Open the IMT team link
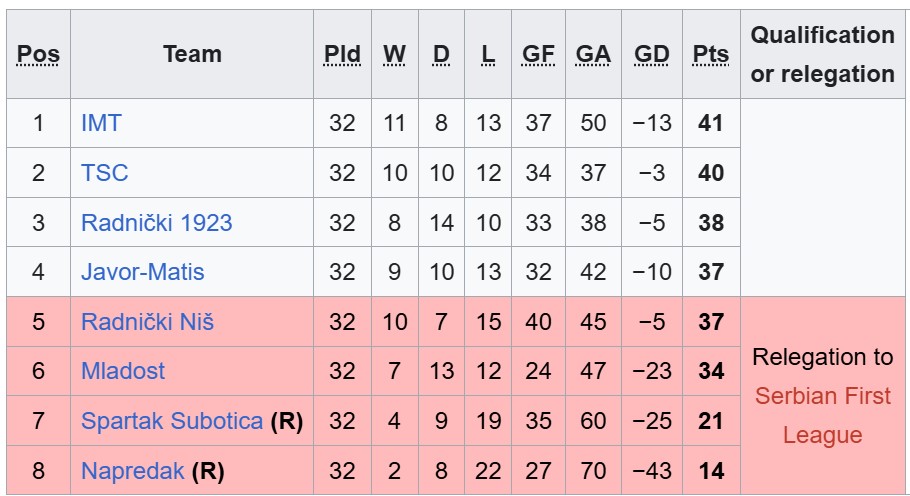Image resolution: width=910 pixels, height=496 pixels. [x=101, y=123]
